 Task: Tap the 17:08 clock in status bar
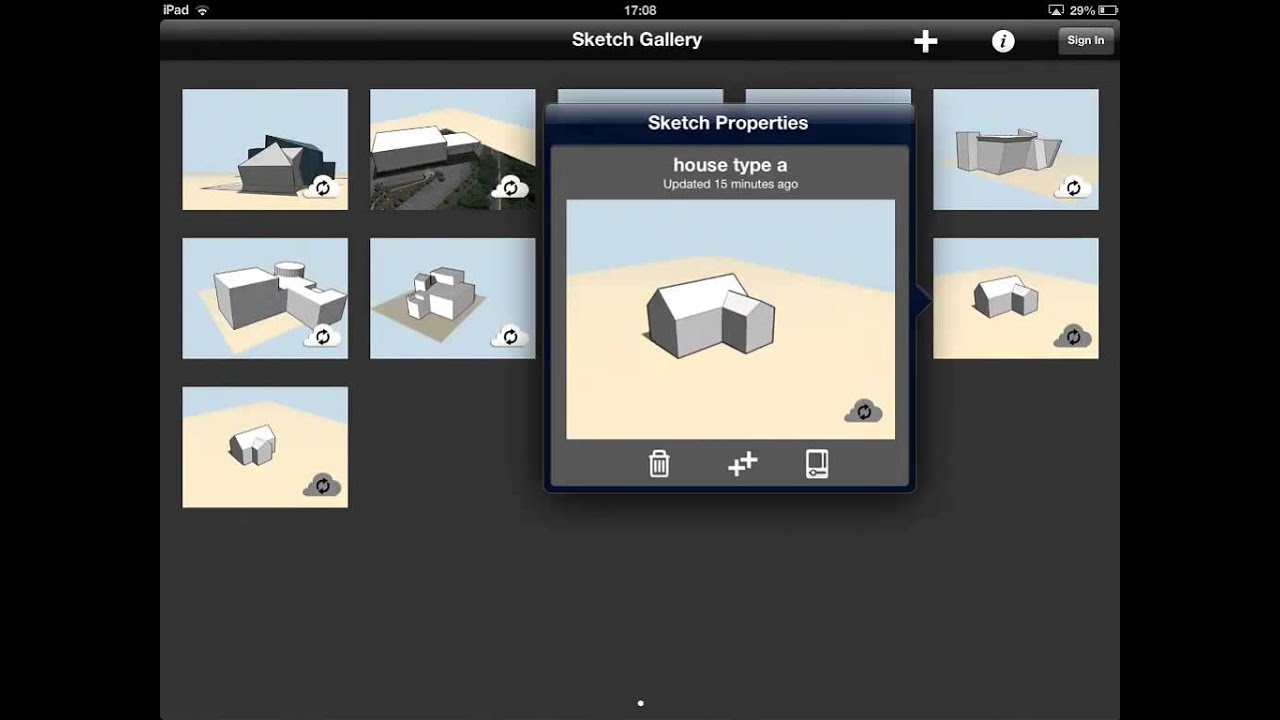[640, 10]
